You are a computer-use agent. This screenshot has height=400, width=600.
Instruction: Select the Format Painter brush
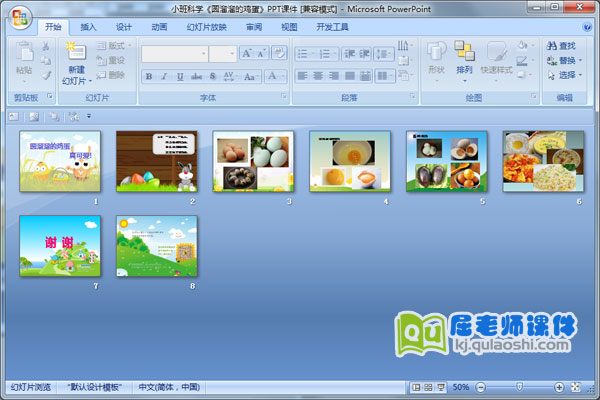click(46, 75)
